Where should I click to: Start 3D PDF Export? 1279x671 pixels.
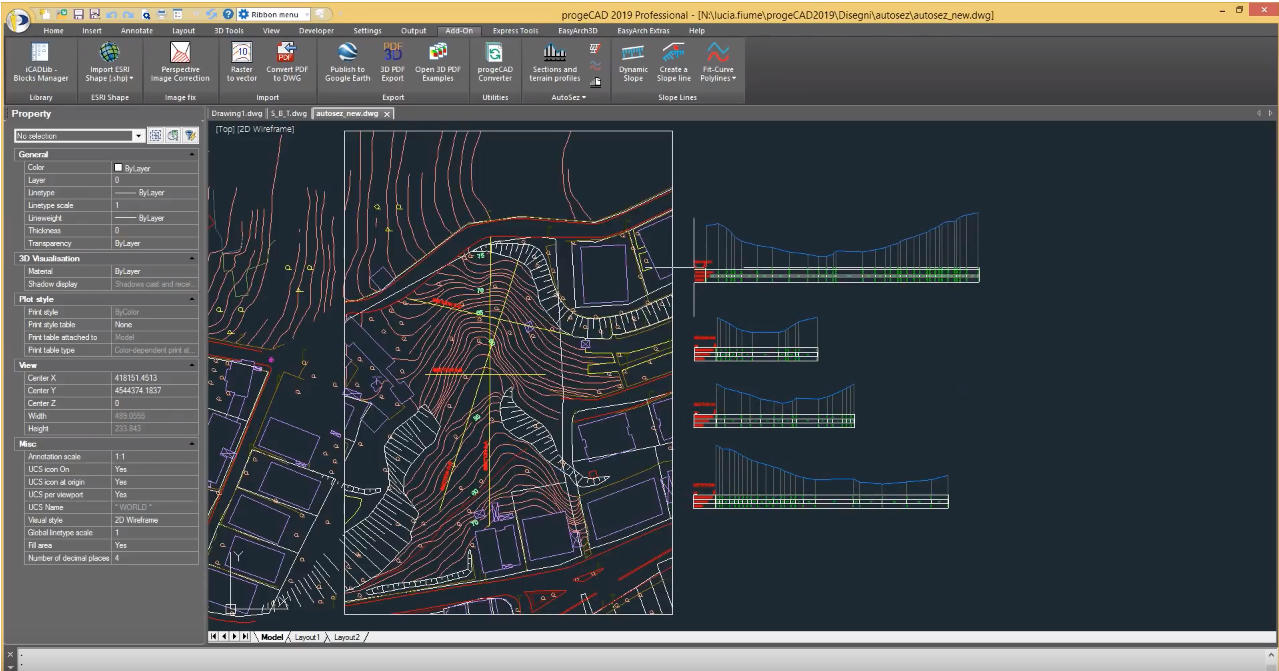coord(393,62)
